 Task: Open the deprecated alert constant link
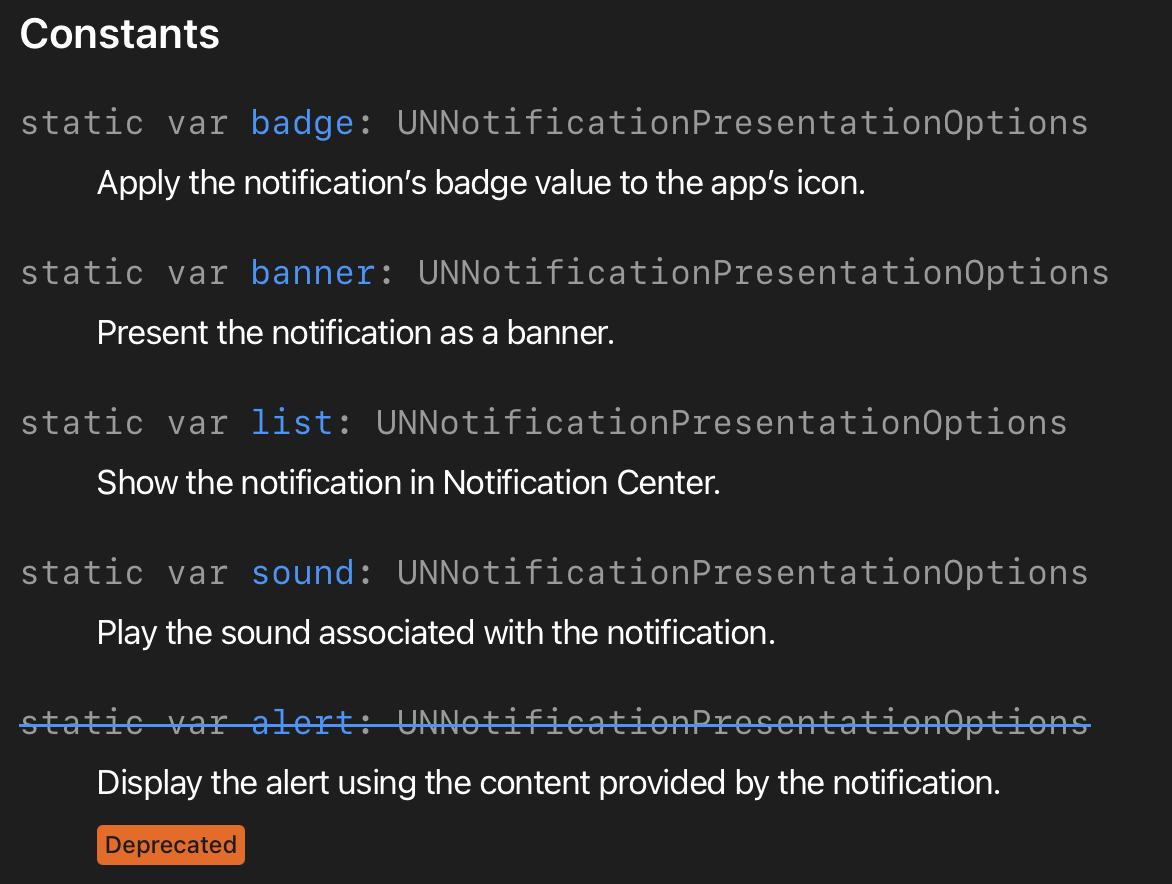coord(302,723)
